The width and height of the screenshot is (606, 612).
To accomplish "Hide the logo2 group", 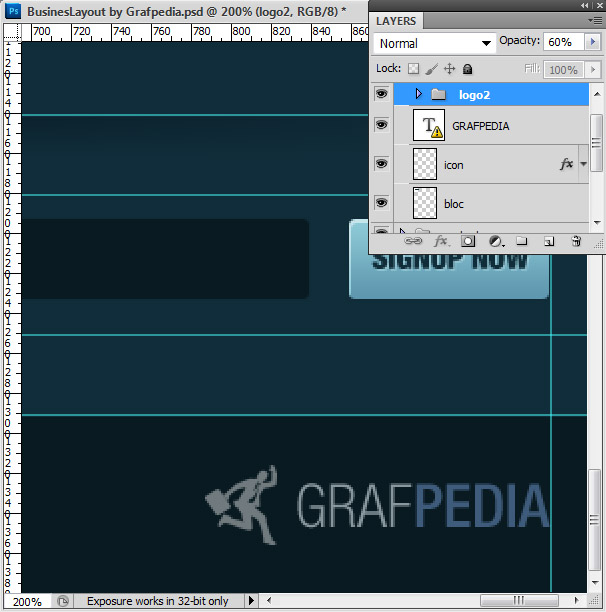I will click(x=381, y=94).
